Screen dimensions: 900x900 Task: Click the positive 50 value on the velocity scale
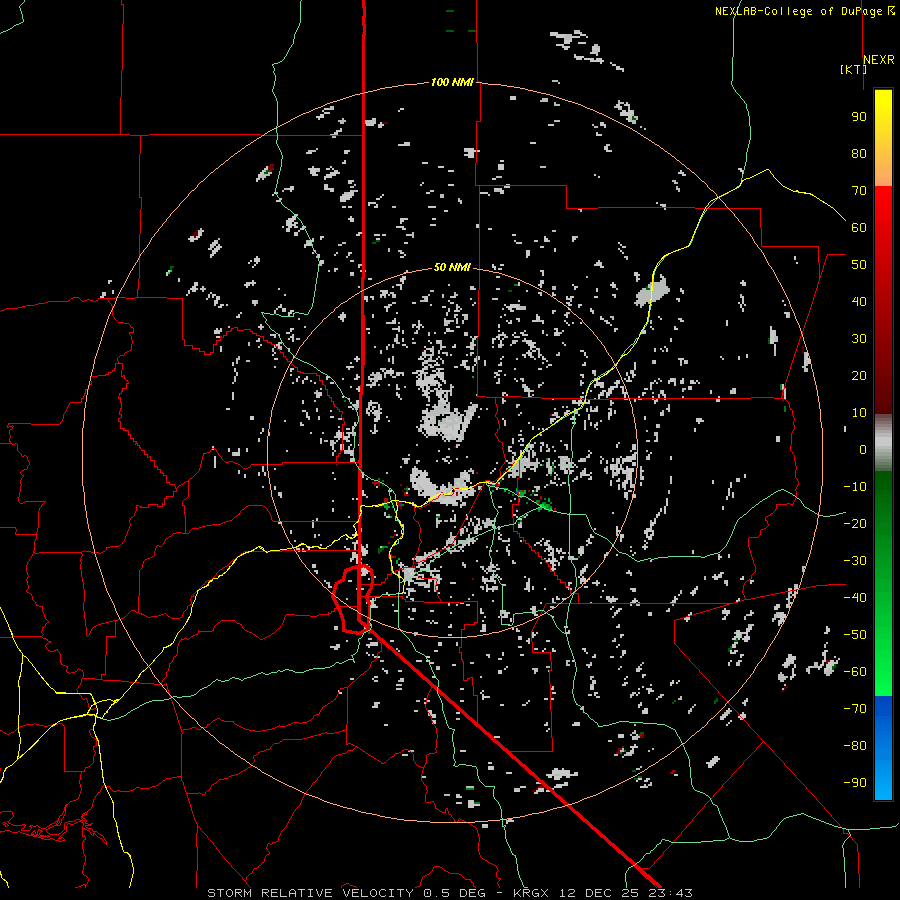pyautogui.click(x=859, y=265)
